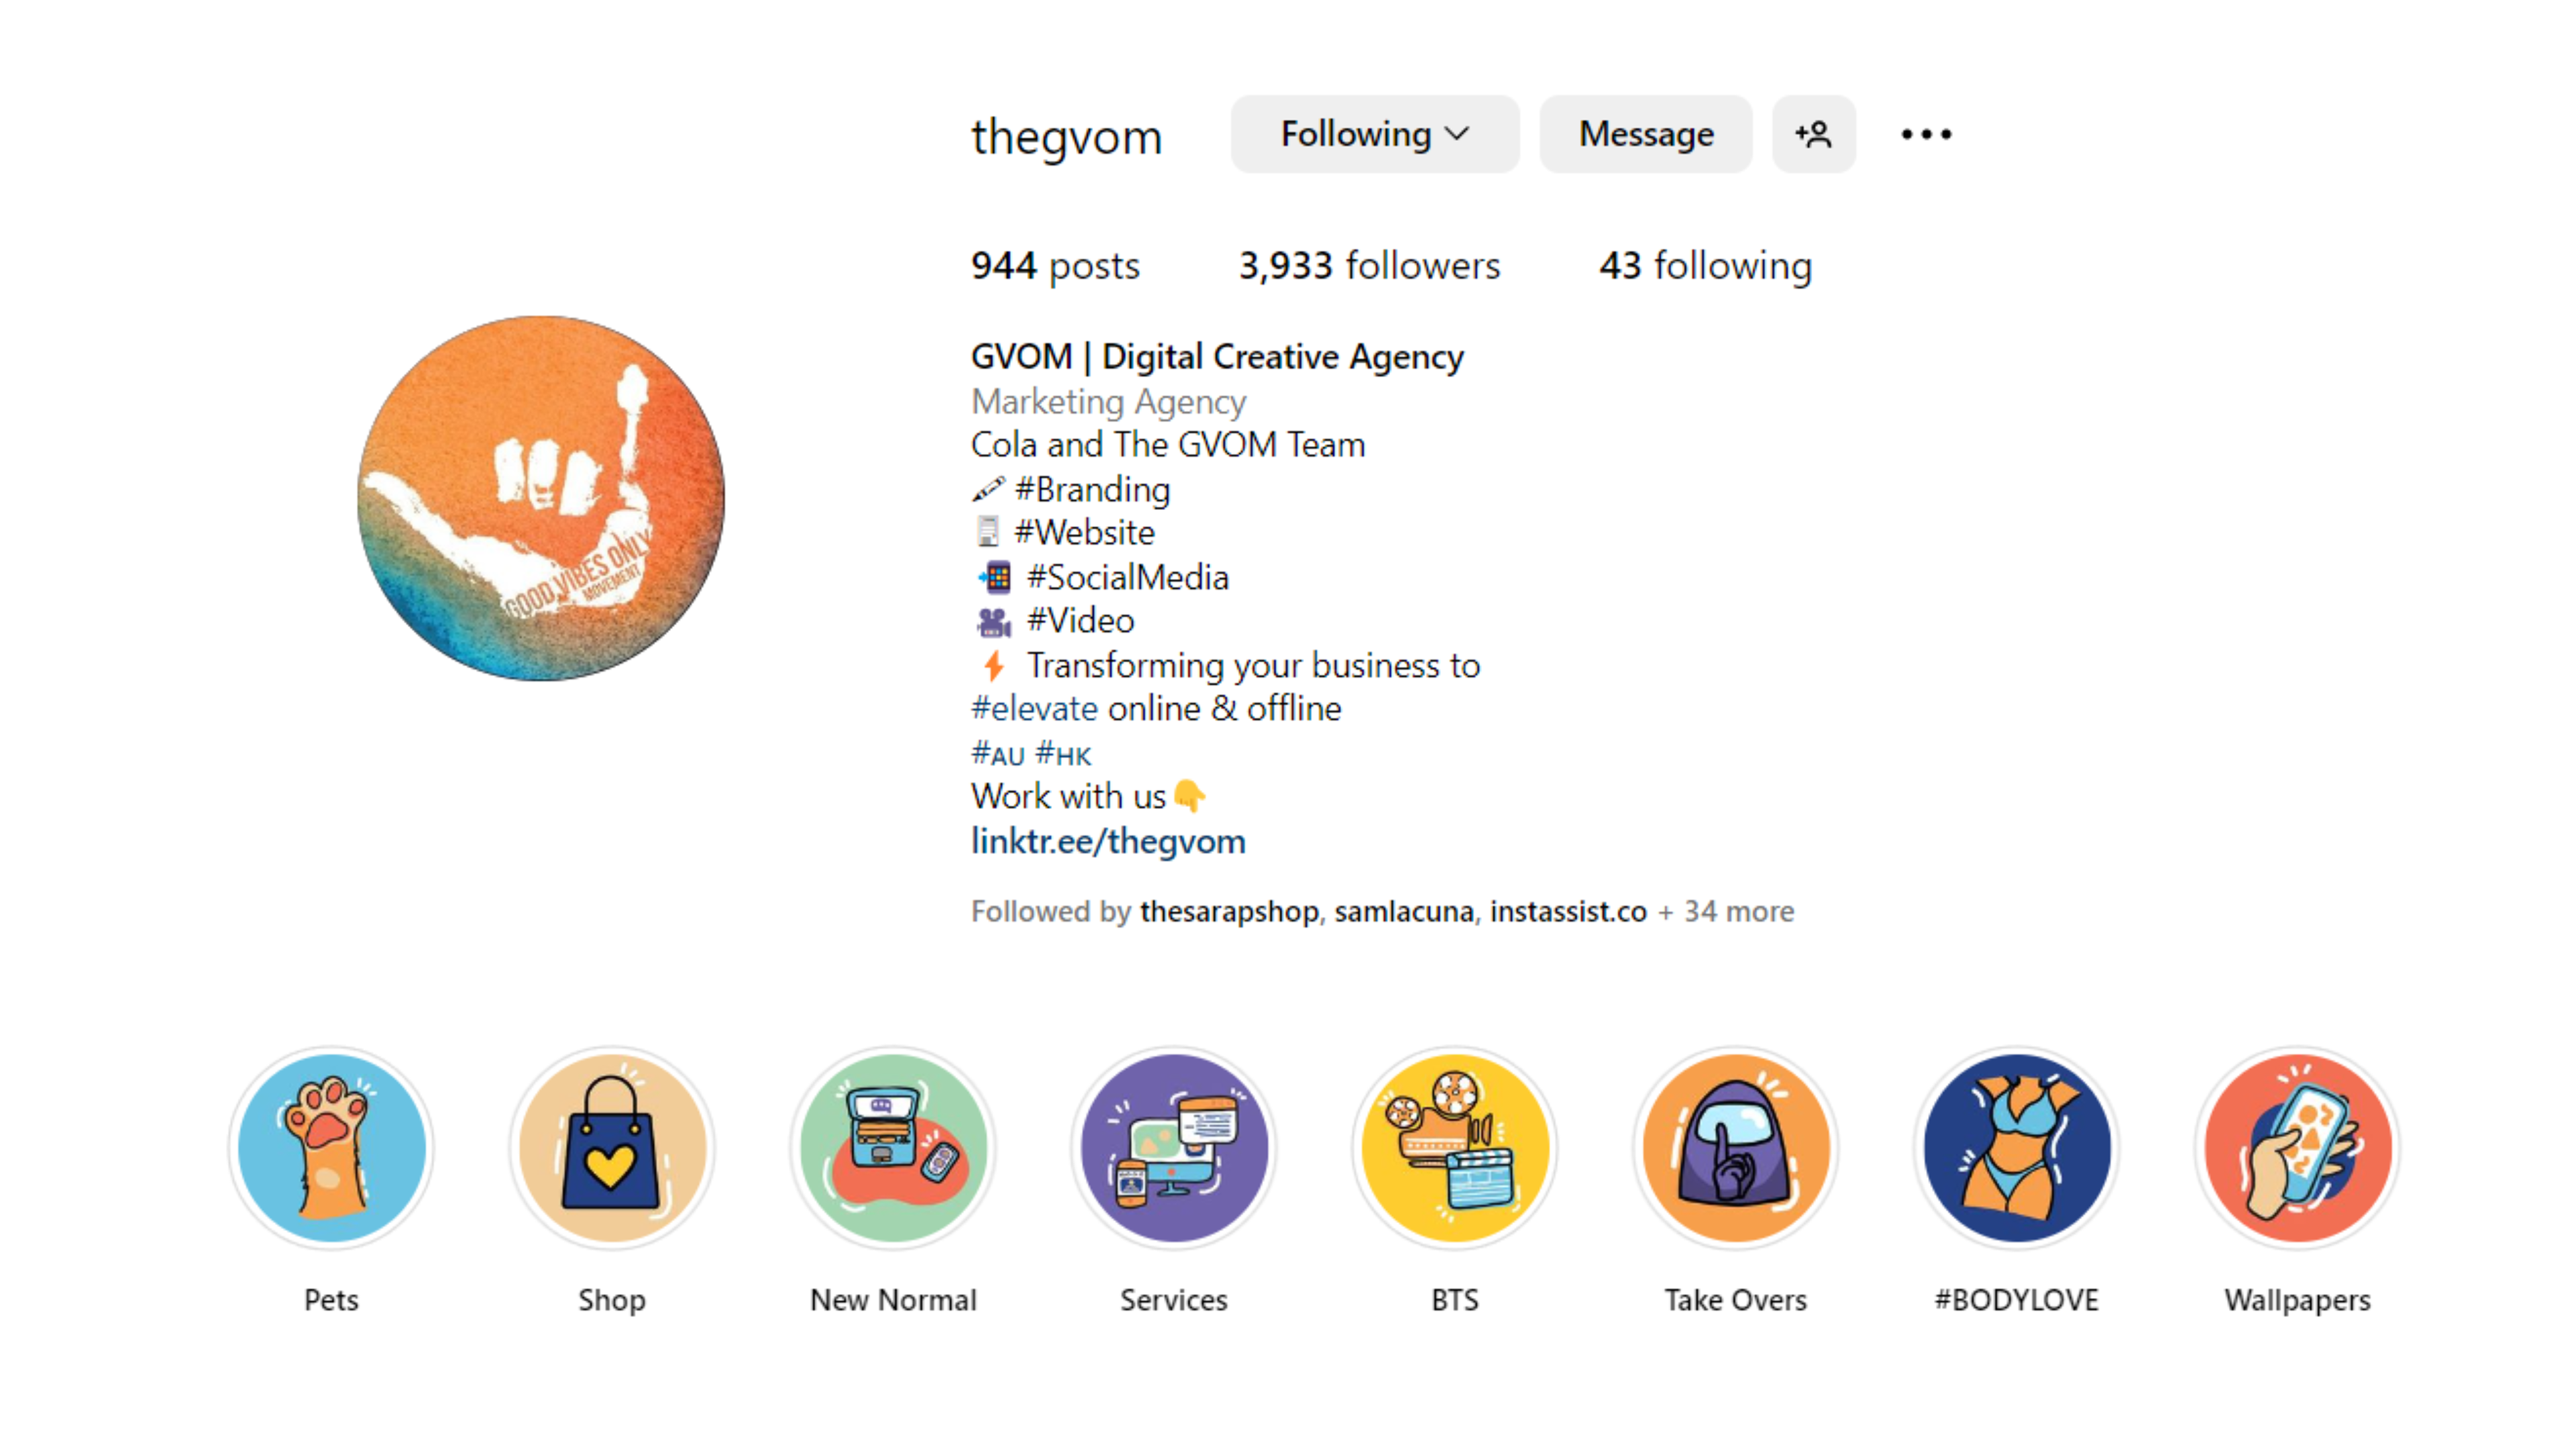
Task: Open the Take Overs highlight
Action: click(x=1736, y=1148)
